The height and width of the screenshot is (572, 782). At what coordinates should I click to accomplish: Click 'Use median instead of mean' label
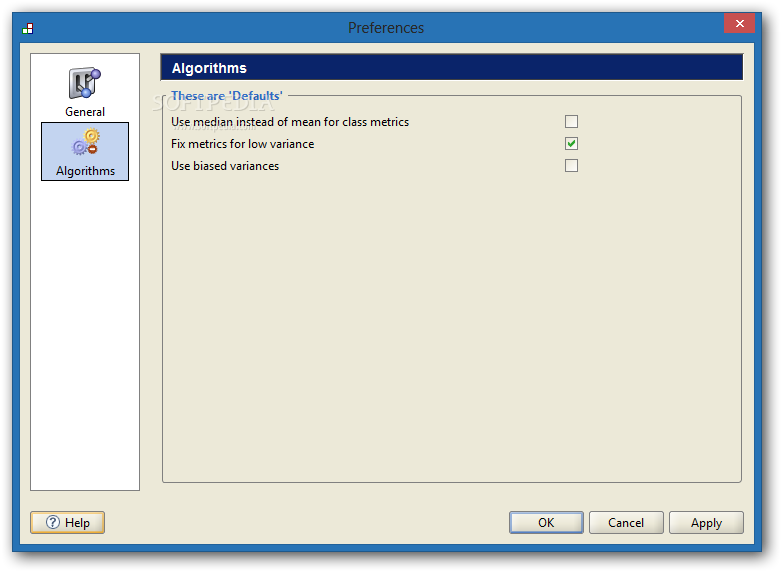click(290, 122)
